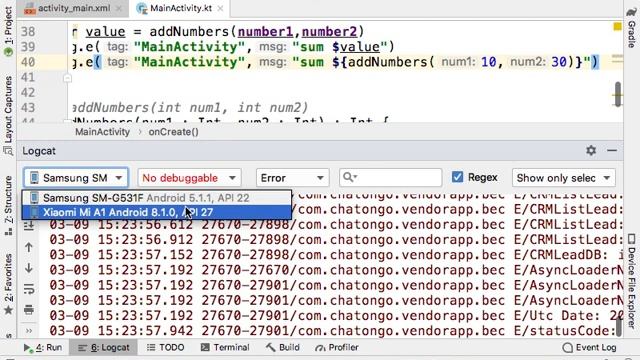The height and width of the screenshot is (360, 640).
Task: Open the Error log level dropdown
Action: point(292,178)
